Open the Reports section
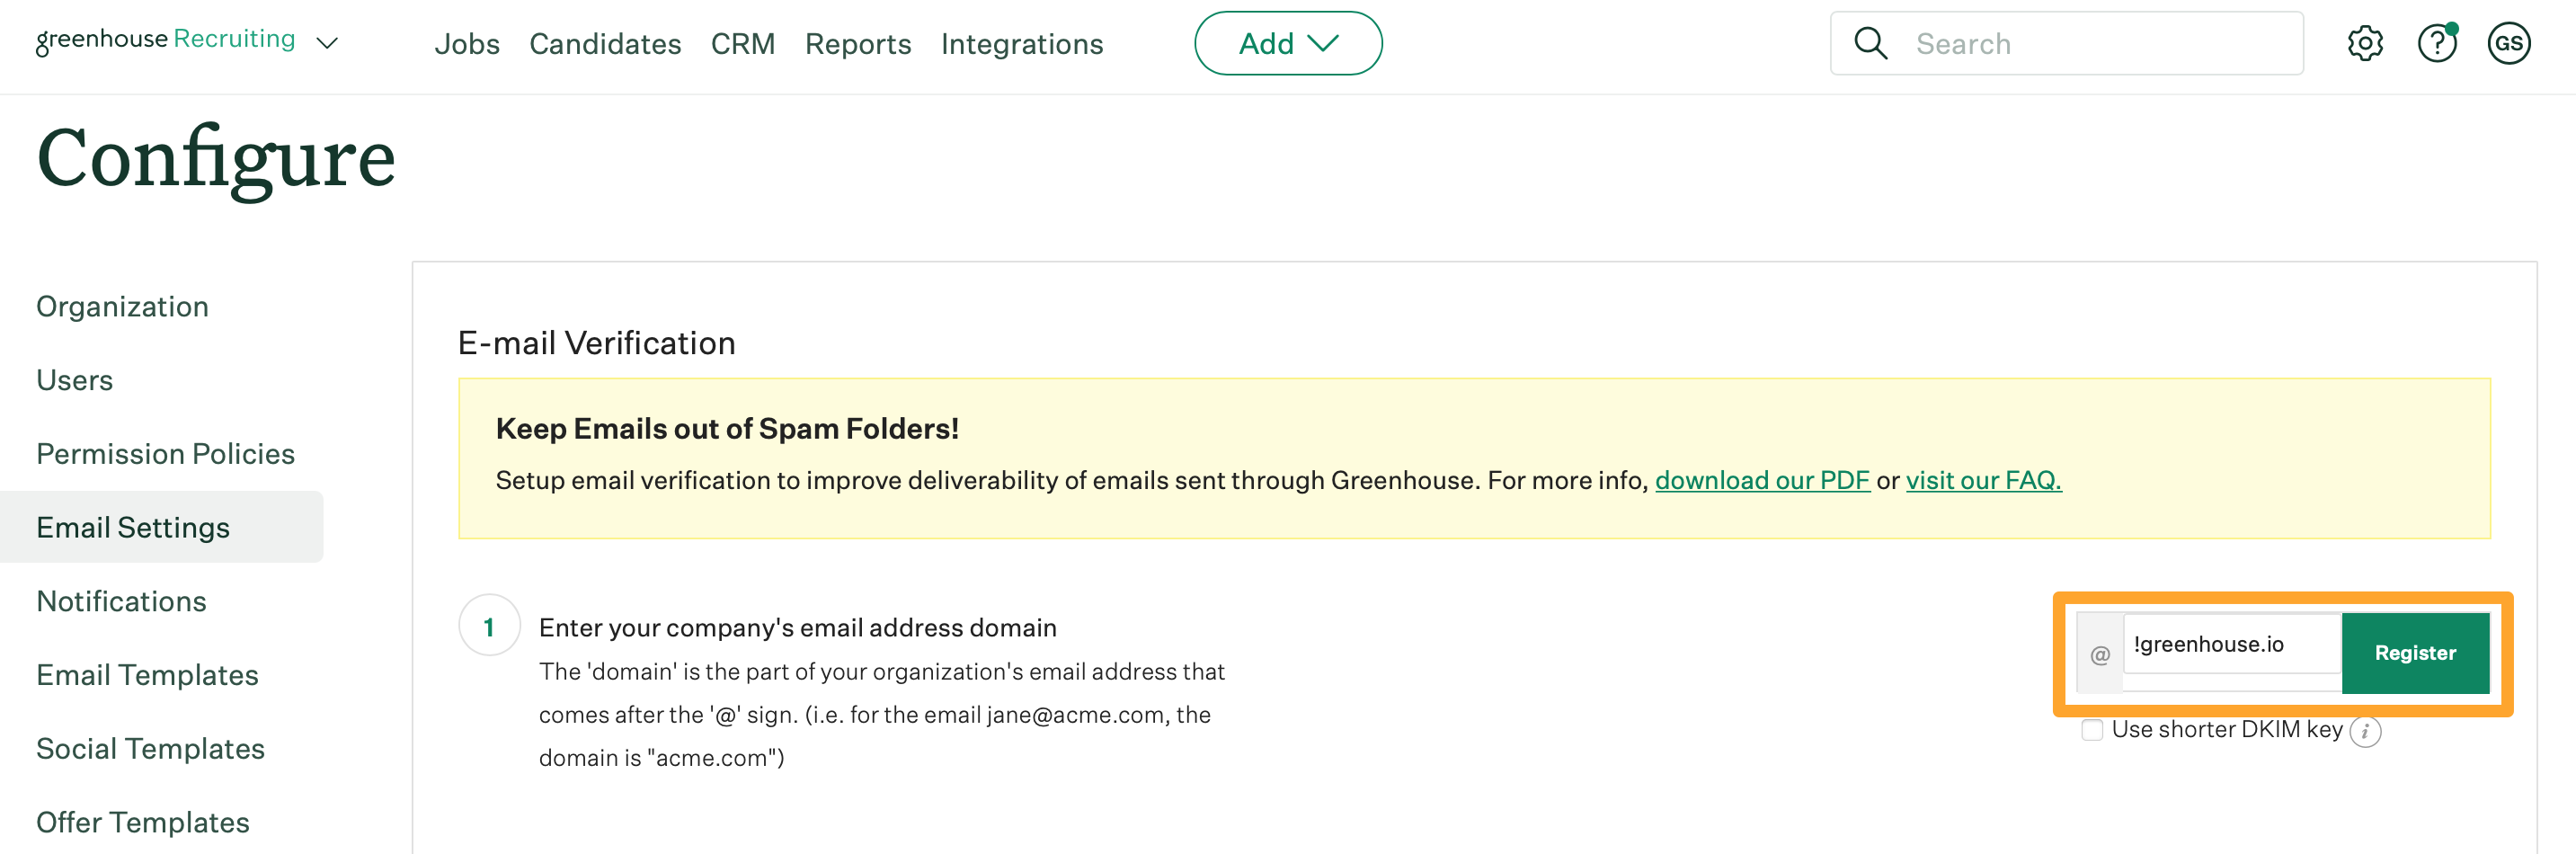 858,44
